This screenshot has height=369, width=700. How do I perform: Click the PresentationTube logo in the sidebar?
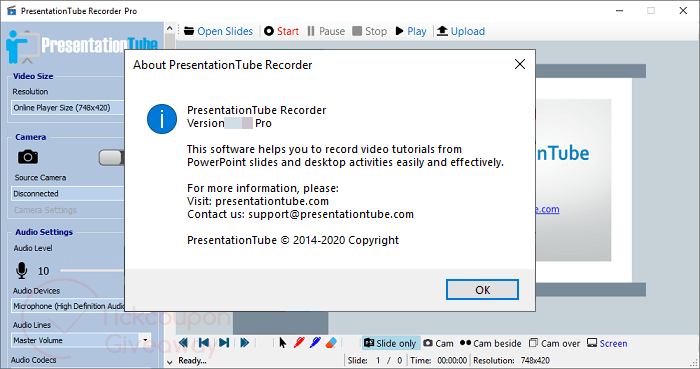click(82, 46)
